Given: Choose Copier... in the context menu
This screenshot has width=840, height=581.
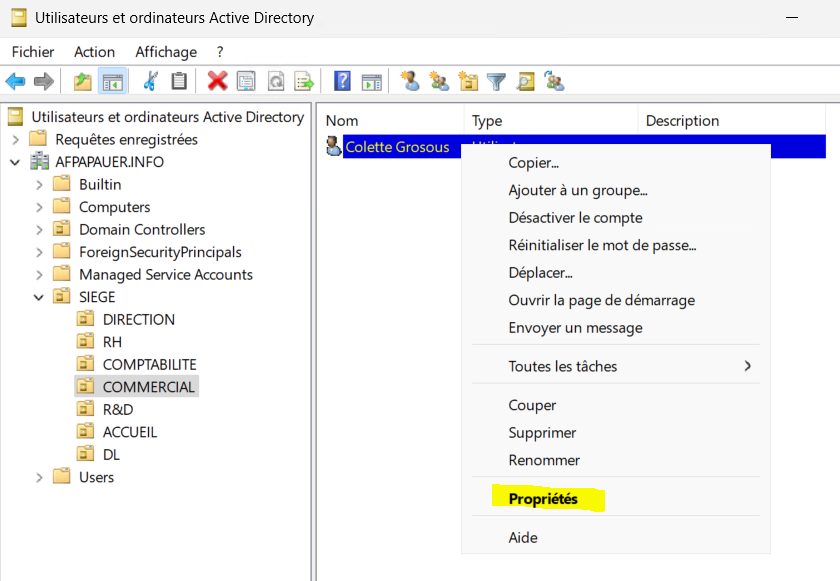Looking at the screenshot, I should pos(534,163).
